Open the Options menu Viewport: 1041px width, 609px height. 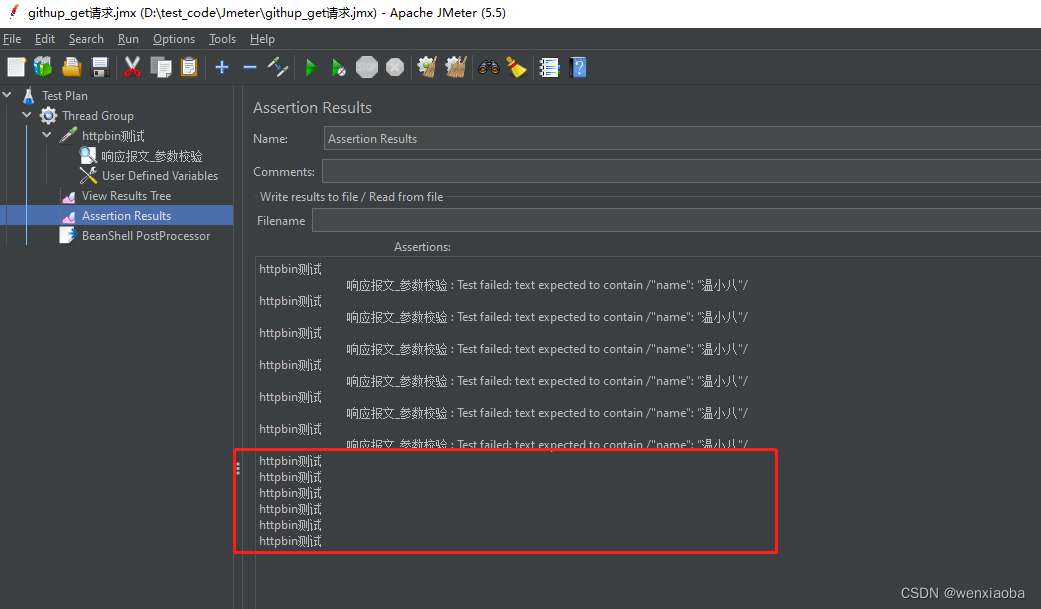(x=173, y=39)
